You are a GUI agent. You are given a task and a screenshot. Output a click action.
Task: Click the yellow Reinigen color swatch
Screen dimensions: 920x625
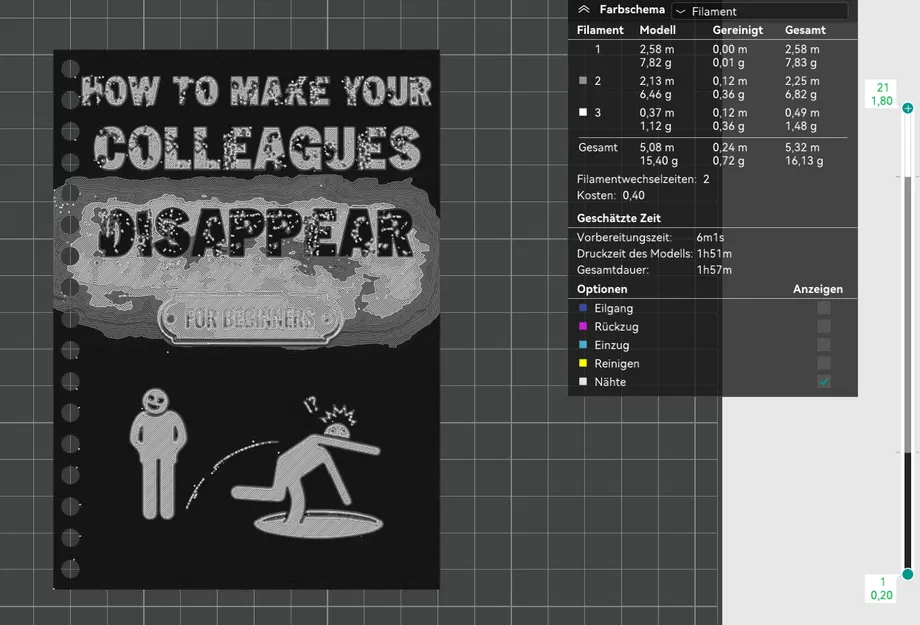tap(583, 363)
